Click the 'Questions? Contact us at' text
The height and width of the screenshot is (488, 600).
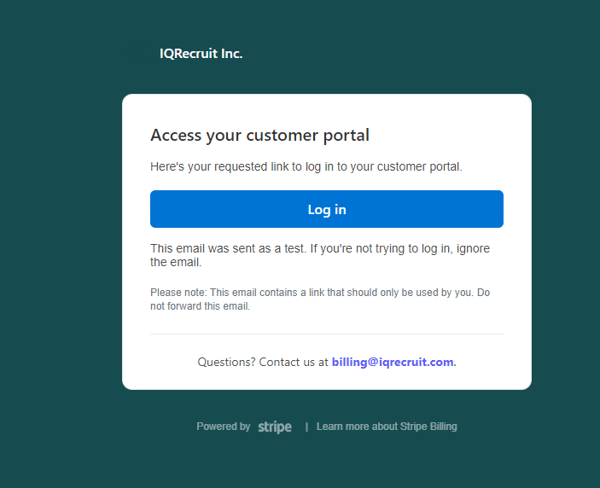click(263, 362)
